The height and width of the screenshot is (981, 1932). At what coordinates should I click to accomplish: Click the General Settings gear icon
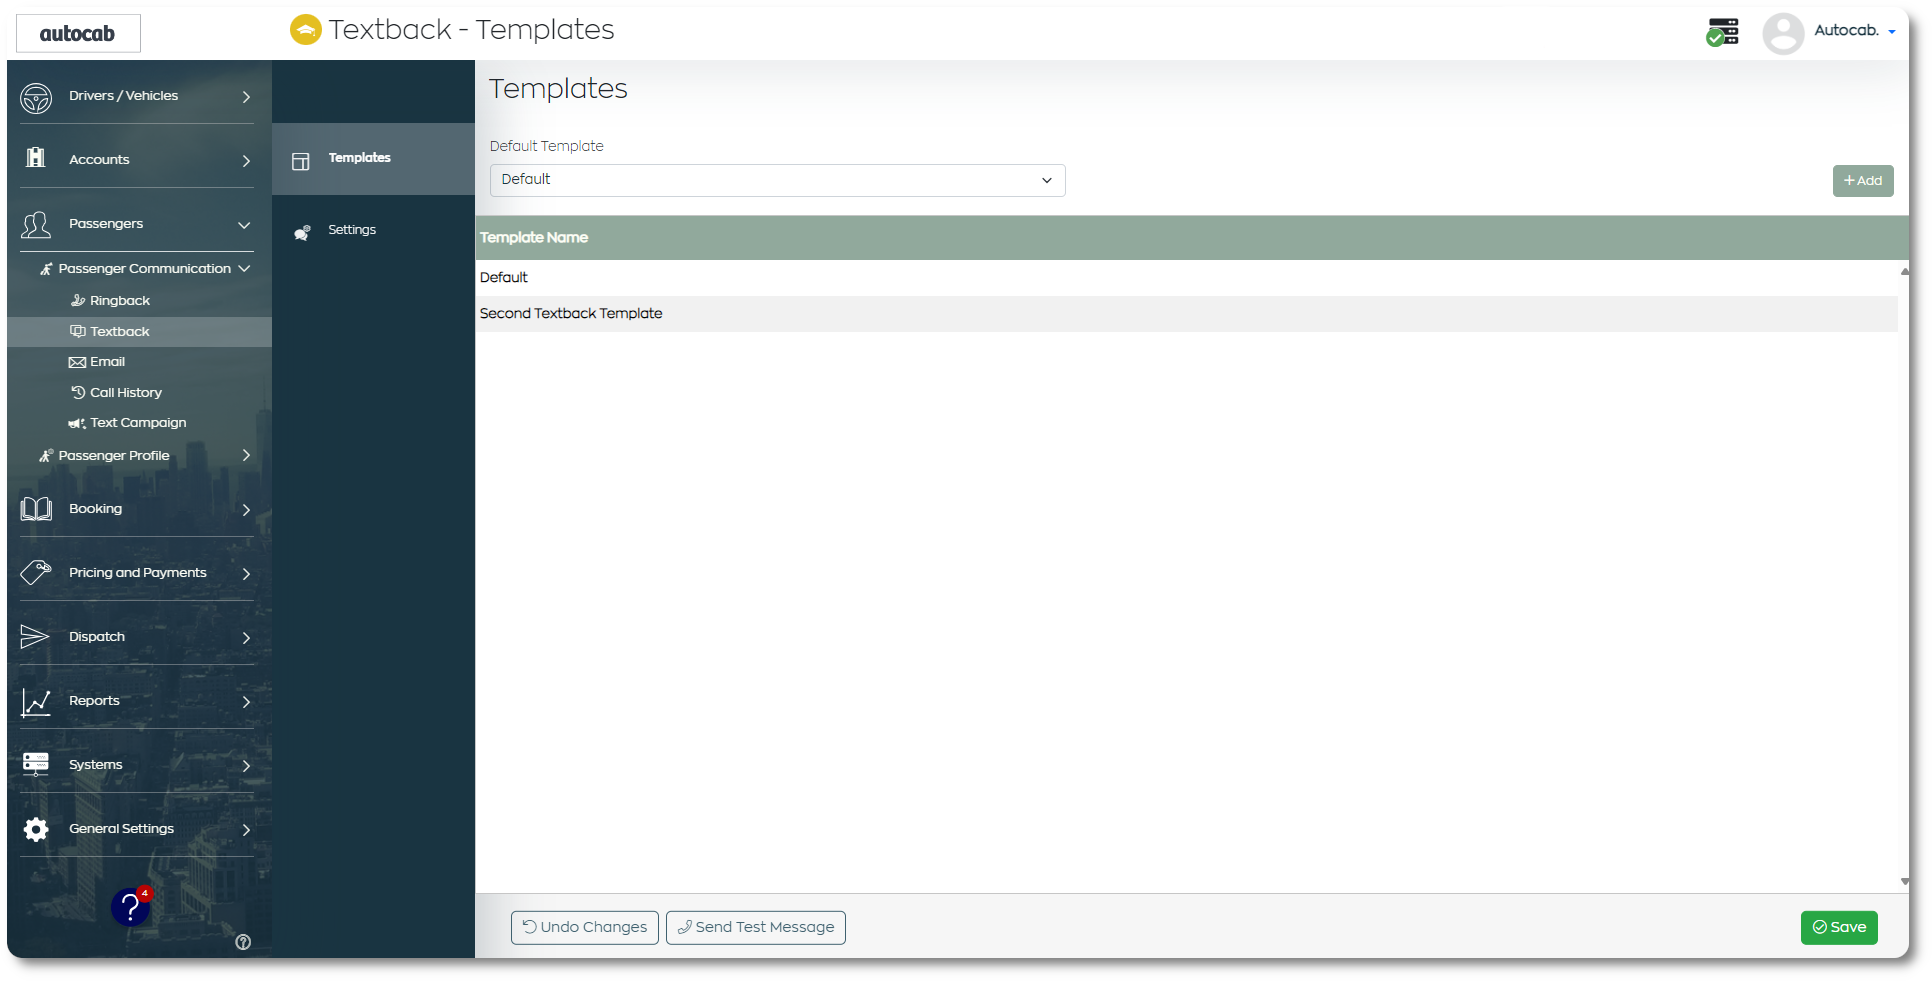36,829
